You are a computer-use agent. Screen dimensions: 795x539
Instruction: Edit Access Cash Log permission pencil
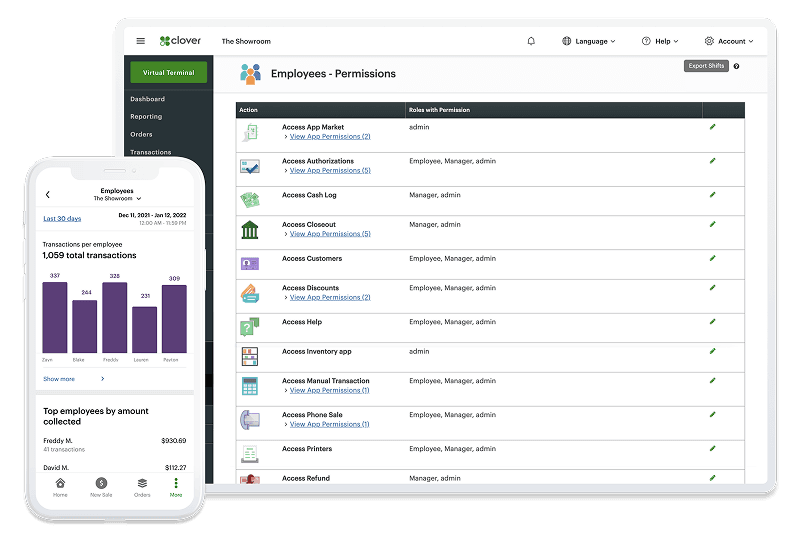pos(712,195)
